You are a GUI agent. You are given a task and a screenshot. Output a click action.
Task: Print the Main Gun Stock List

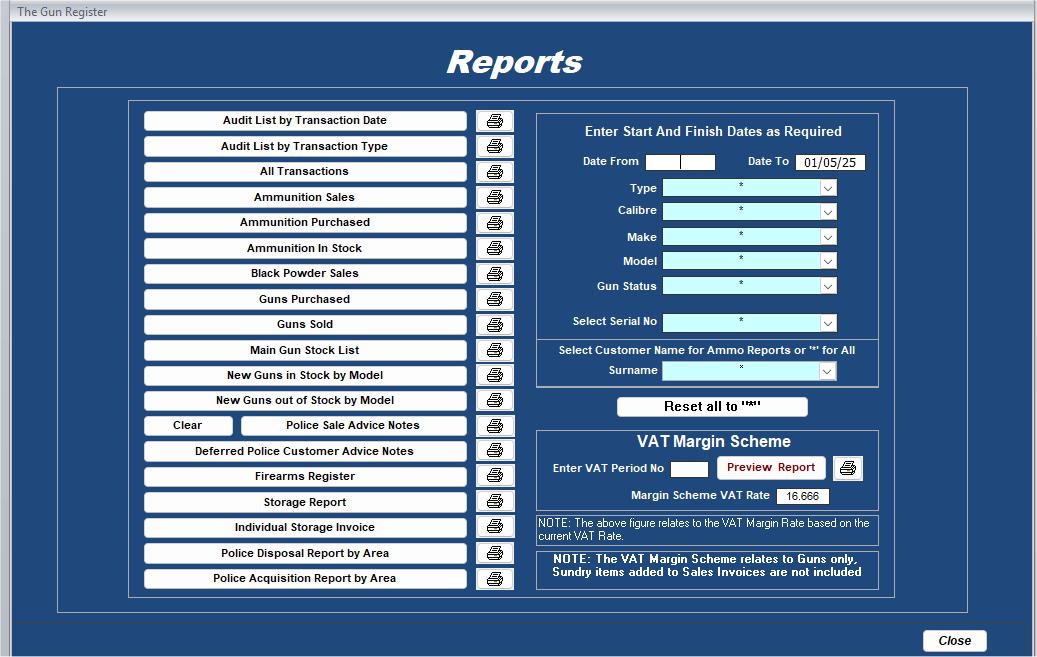click(x=494, y=349)
